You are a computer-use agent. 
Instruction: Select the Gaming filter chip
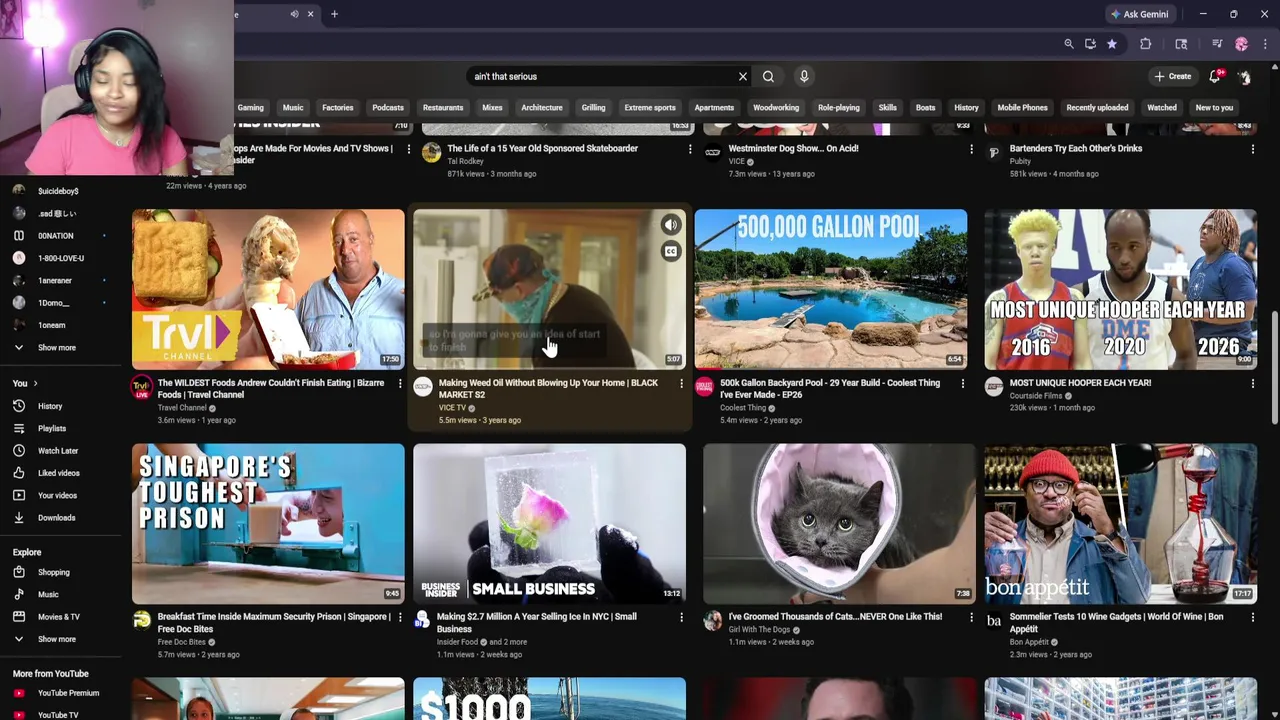250,107
